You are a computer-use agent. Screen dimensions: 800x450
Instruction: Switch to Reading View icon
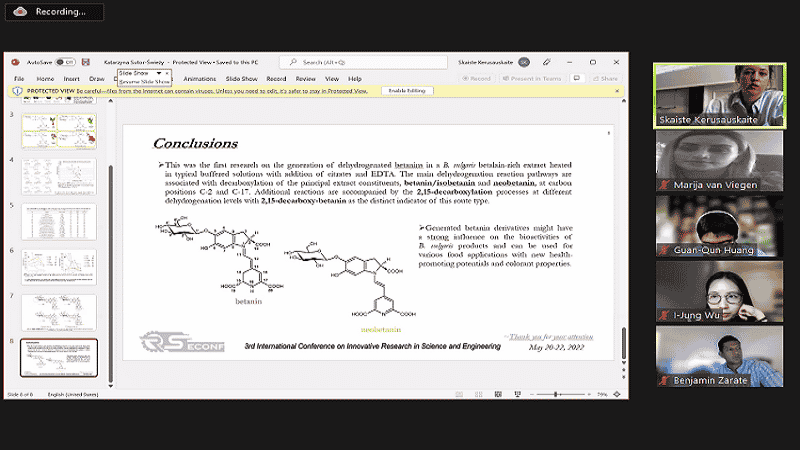498,394
